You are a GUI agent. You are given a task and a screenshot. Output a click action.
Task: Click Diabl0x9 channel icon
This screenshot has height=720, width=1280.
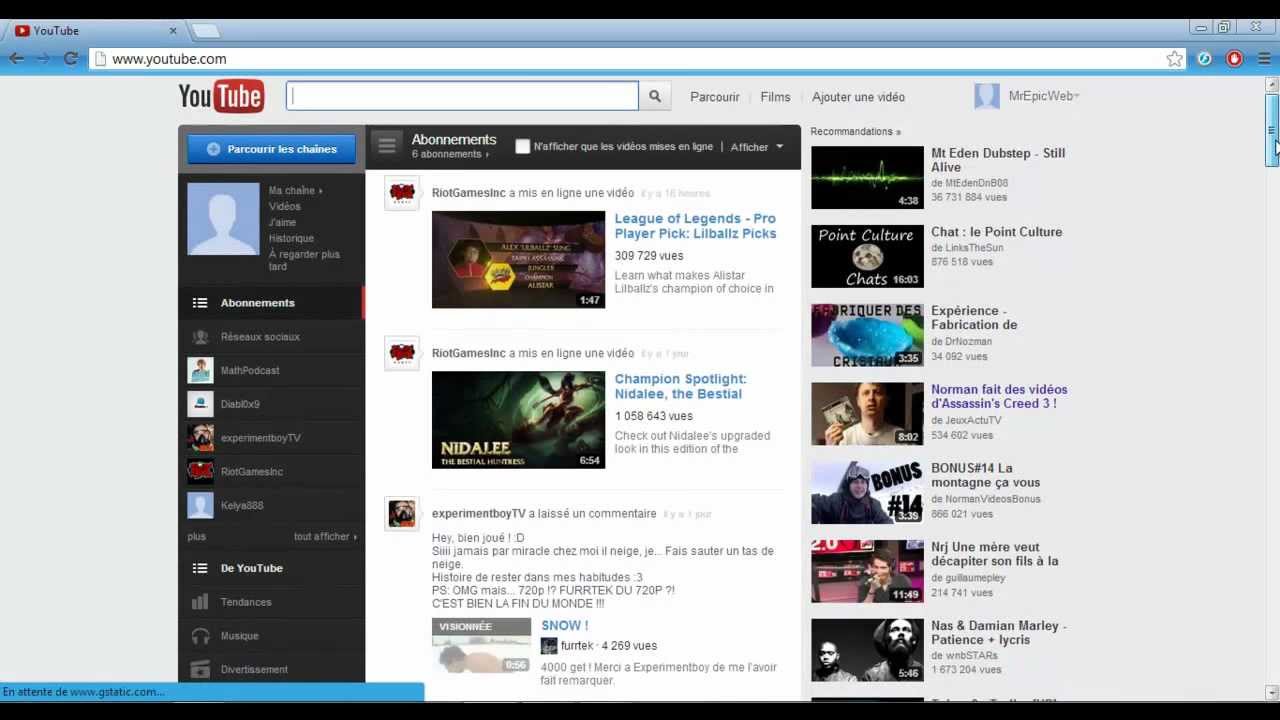tap(200, 404)
